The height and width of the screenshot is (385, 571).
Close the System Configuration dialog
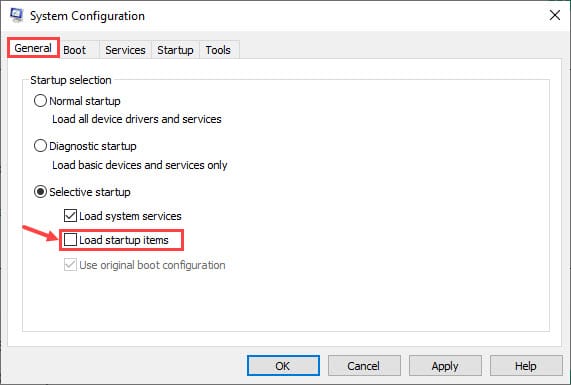coord(555,15)
